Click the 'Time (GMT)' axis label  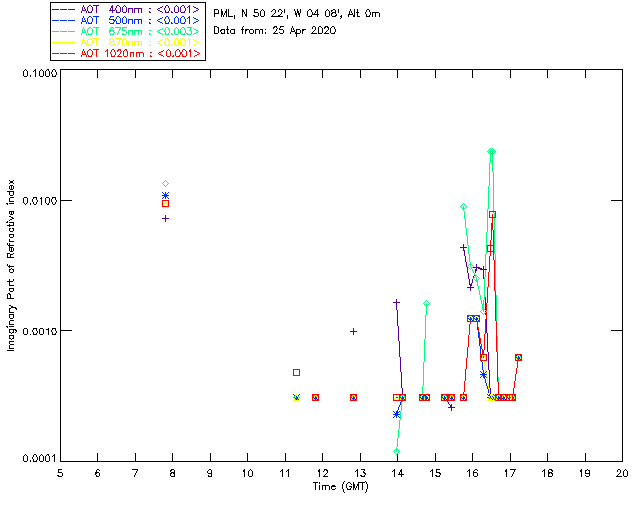pyautogui.click(x=341, y=487)
